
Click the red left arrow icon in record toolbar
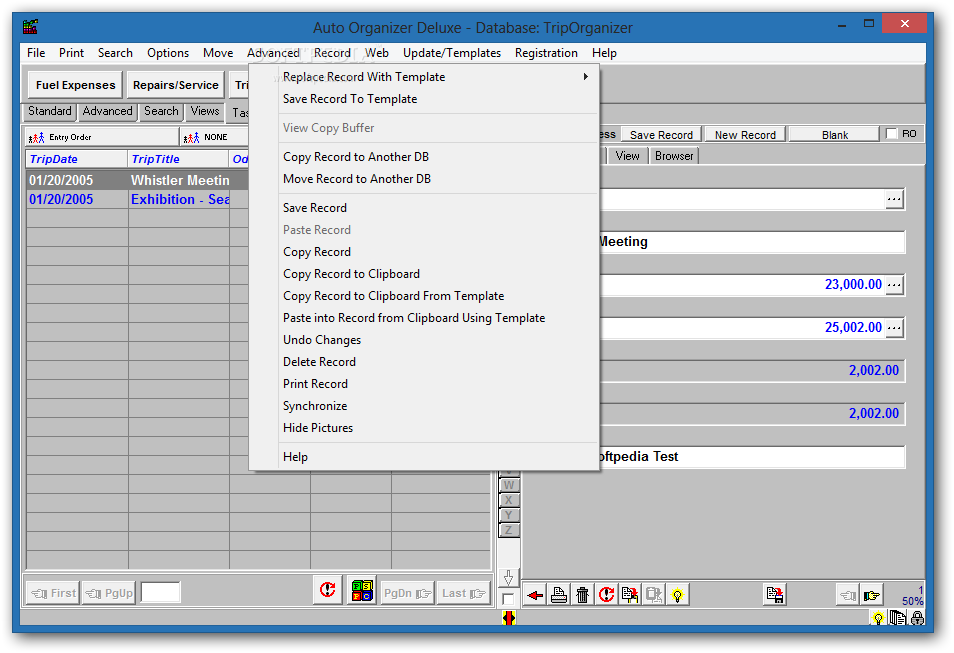tap(535, 595)
